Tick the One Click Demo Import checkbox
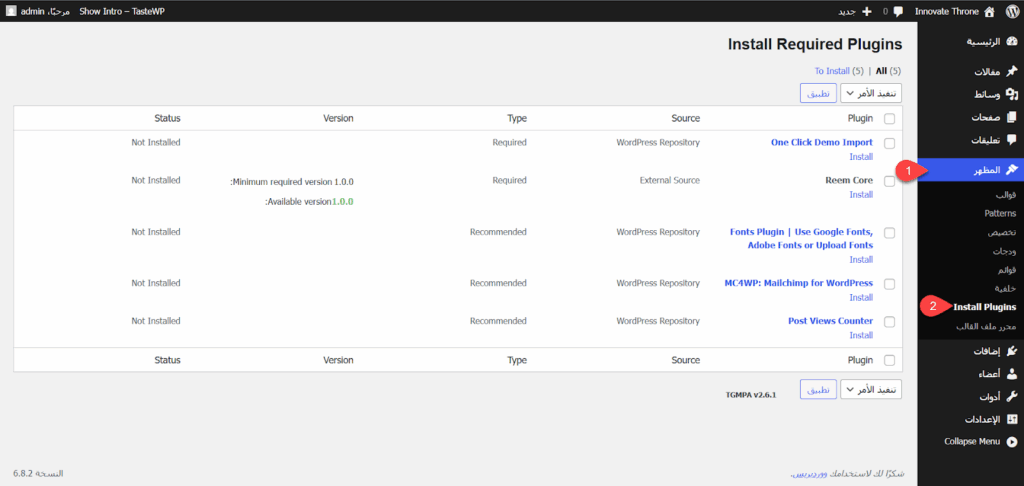Screen dimensions: 1024x486 [x=889, y=143]
